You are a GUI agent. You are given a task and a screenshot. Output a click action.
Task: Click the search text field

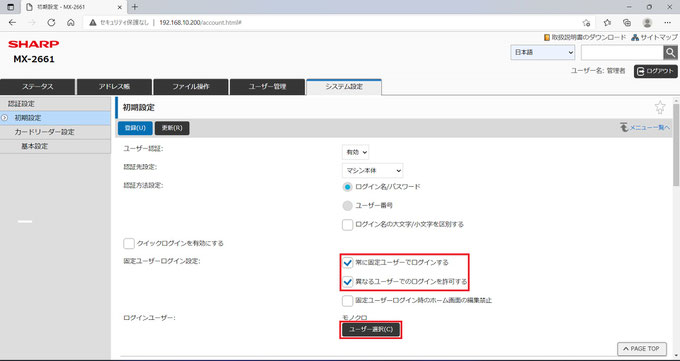pos(622,53)
